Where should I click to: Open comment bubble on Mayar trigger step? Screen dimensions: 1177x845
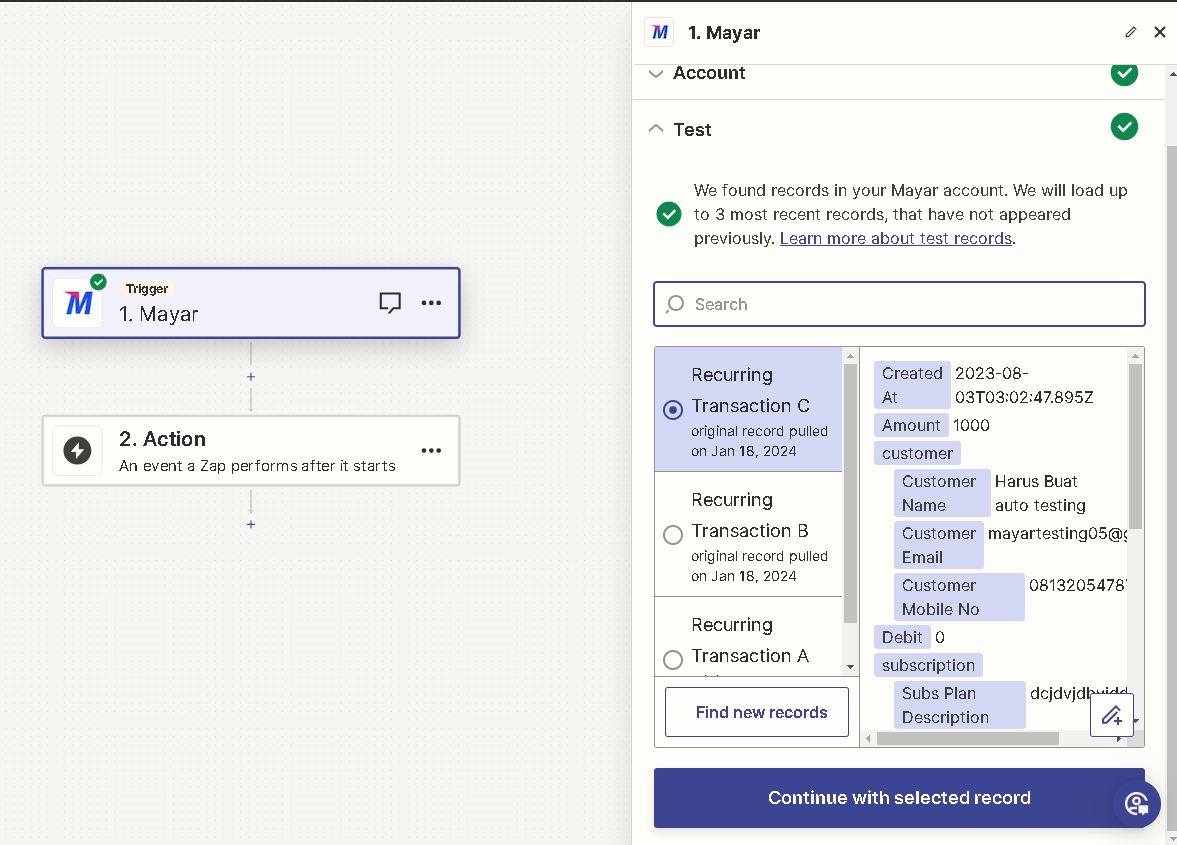click(390, 302)
